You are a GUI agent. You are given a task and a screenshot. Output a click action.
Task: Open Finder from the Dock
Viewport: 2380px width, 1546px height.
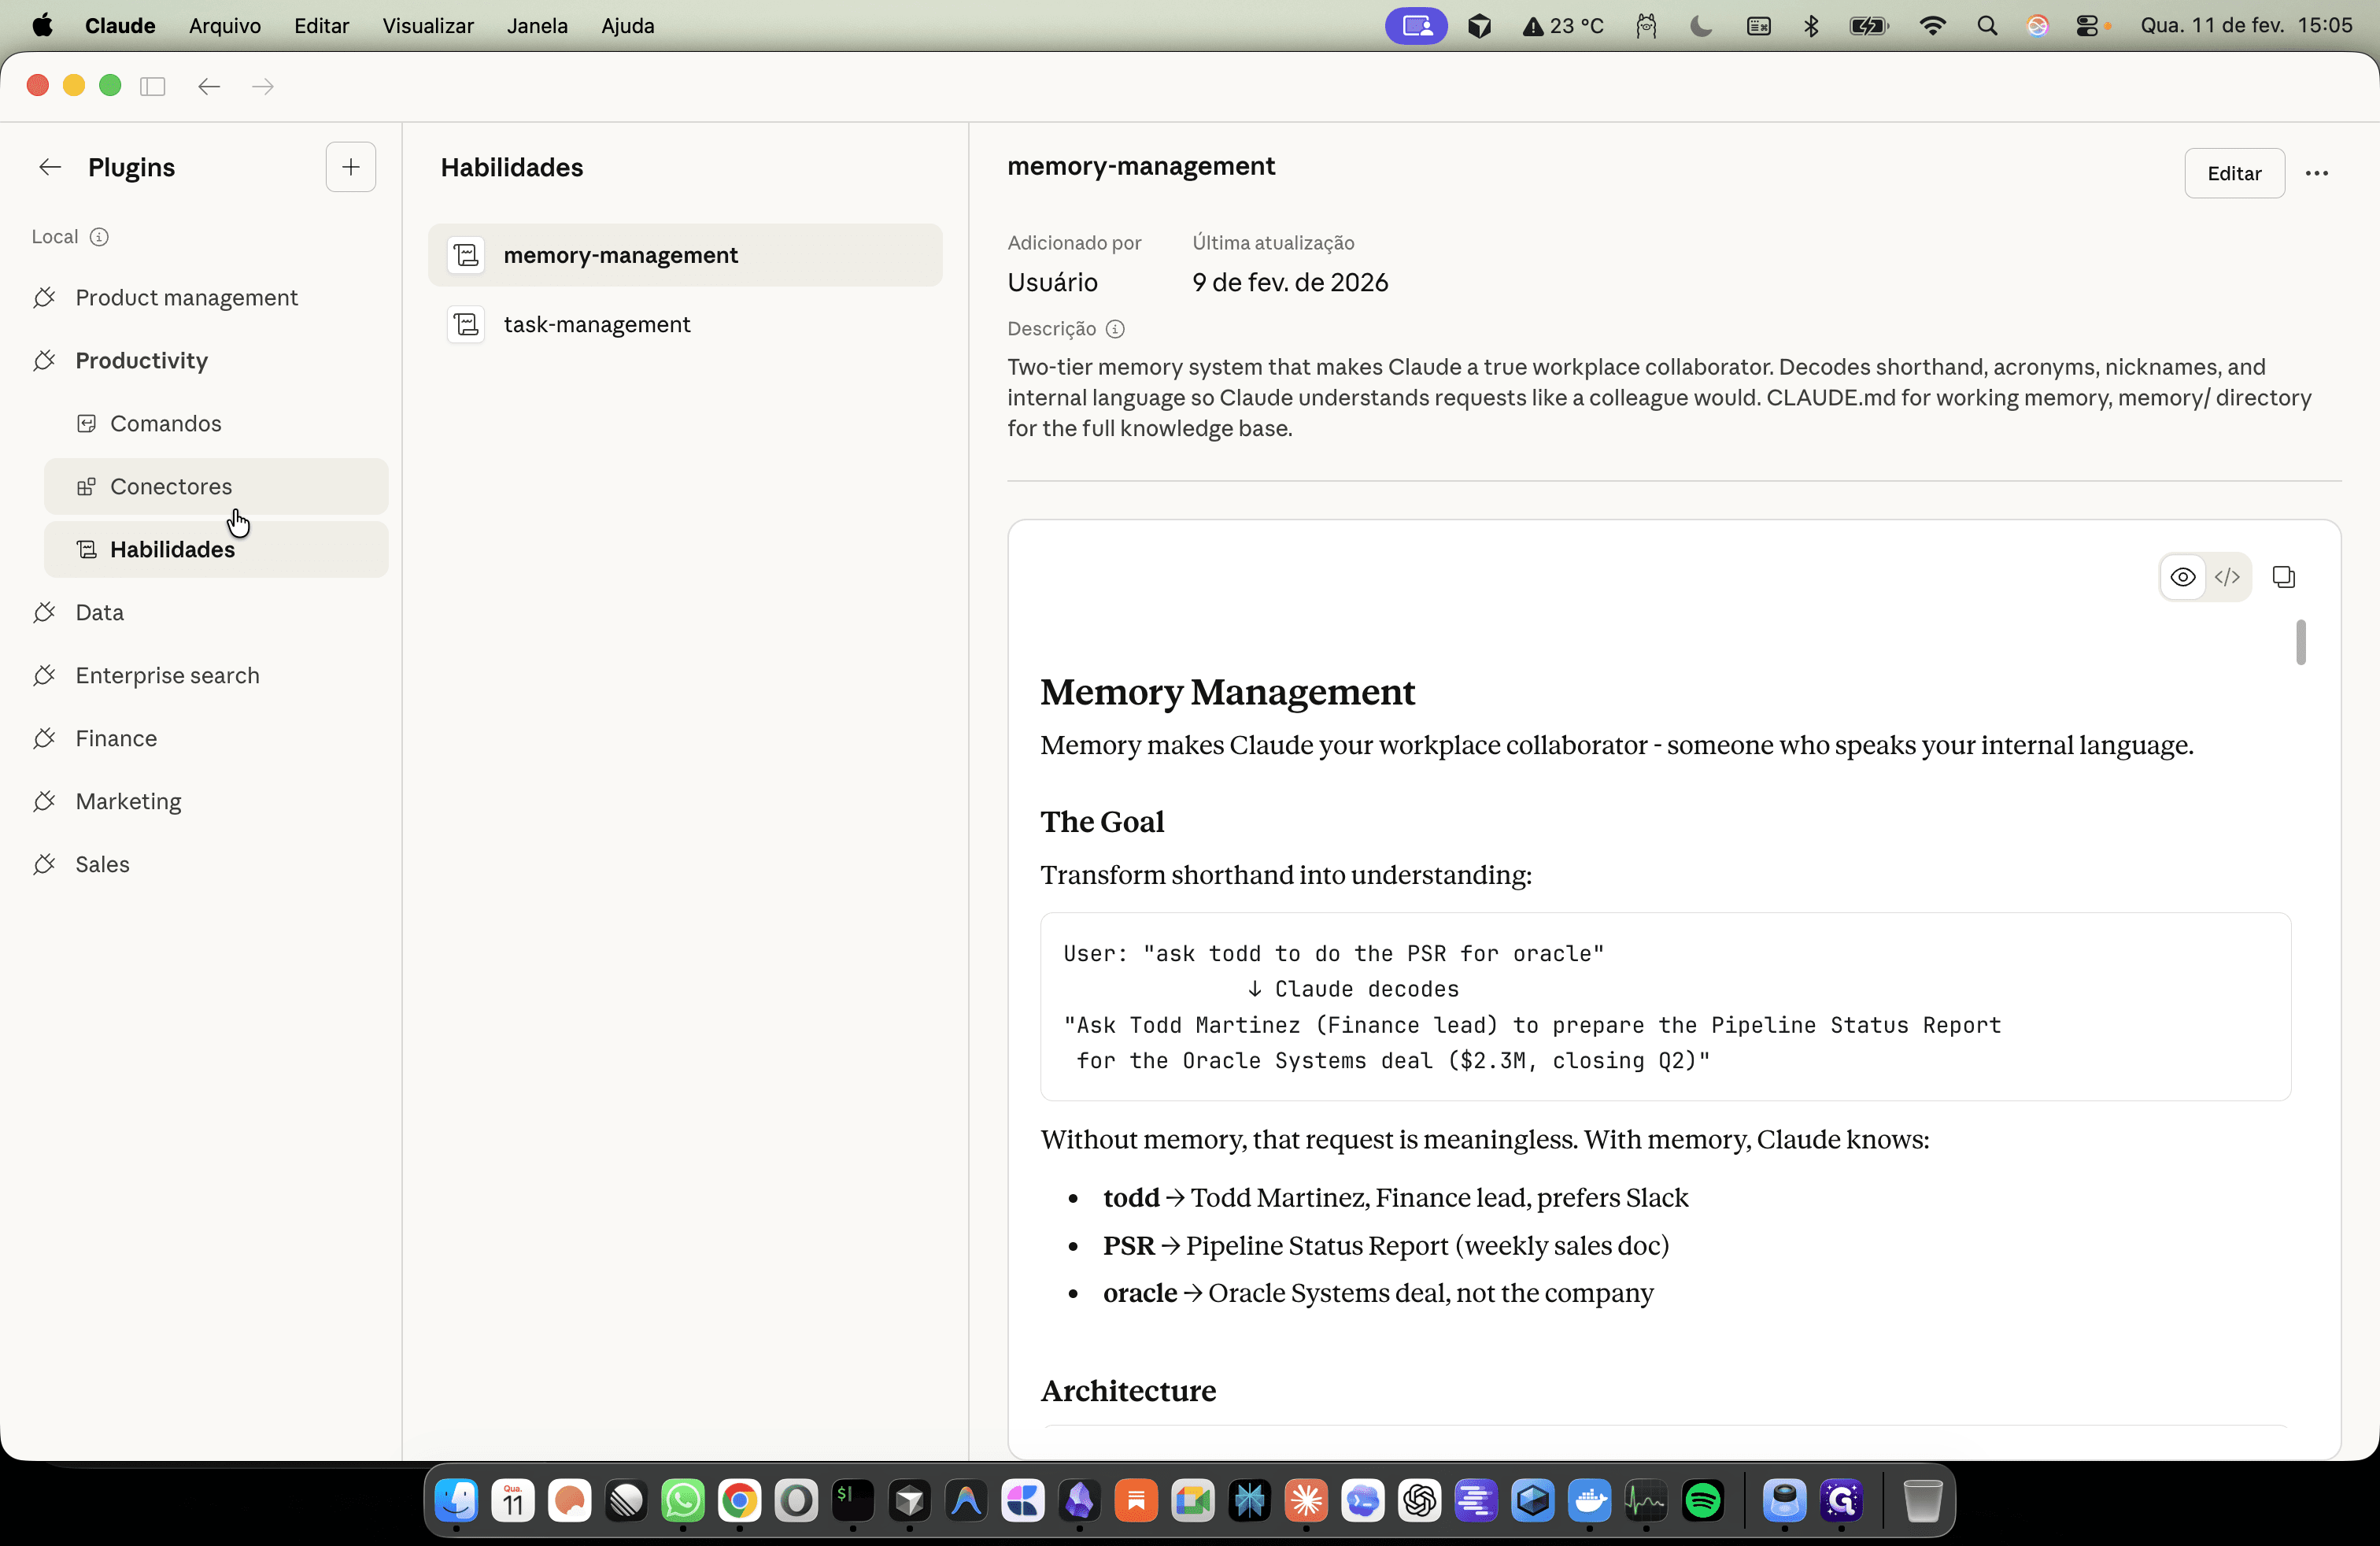pyautogui.click(x=457, y=1500)
